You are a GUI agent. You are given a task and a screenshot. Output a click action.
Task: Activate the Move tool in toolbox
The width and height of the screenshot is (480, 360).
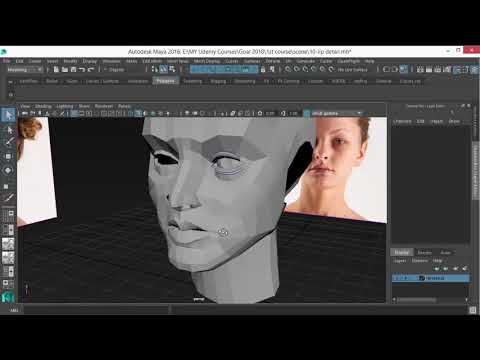(x=8, y=156)
